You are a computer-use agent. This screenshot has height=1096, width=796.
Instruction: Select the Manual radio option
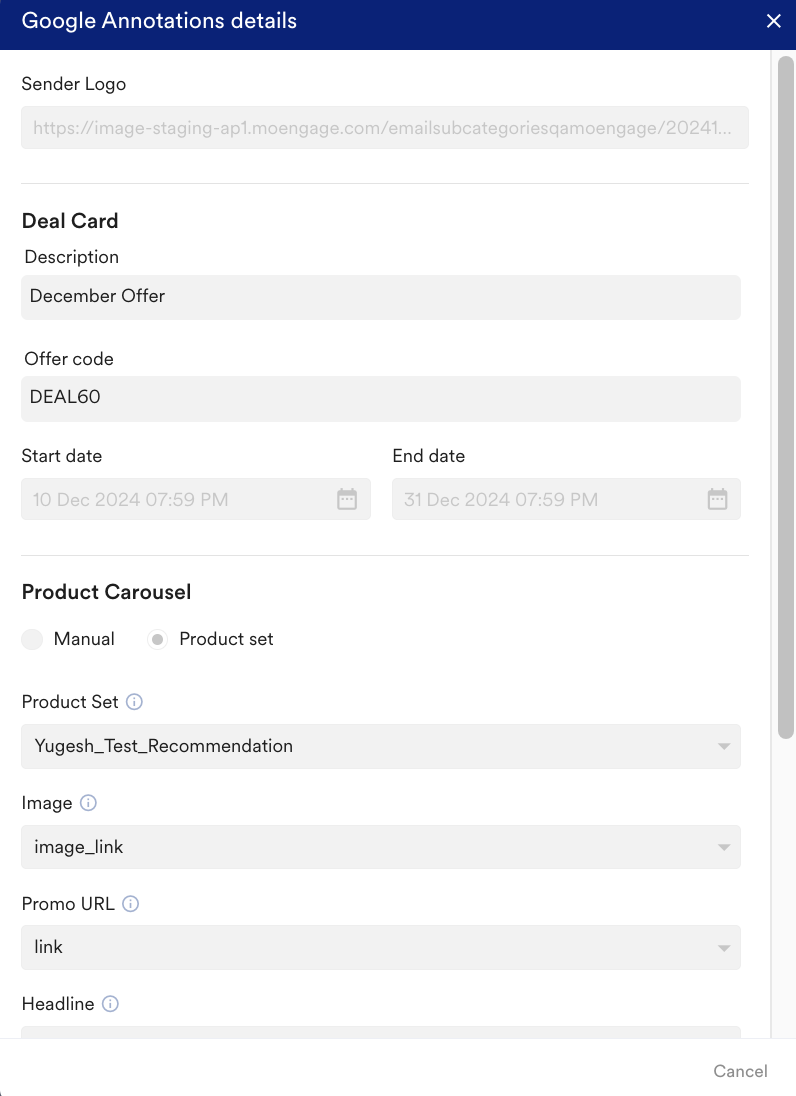point(33,639)
